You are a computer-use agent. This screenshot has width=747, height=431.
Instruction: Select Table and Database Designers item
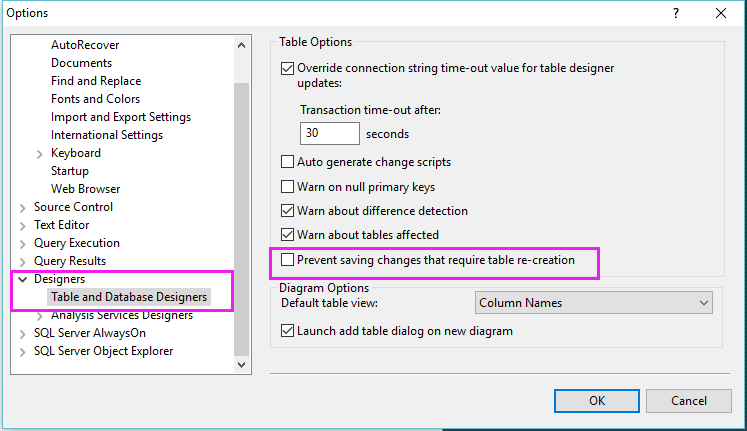[x=129, y=297]
